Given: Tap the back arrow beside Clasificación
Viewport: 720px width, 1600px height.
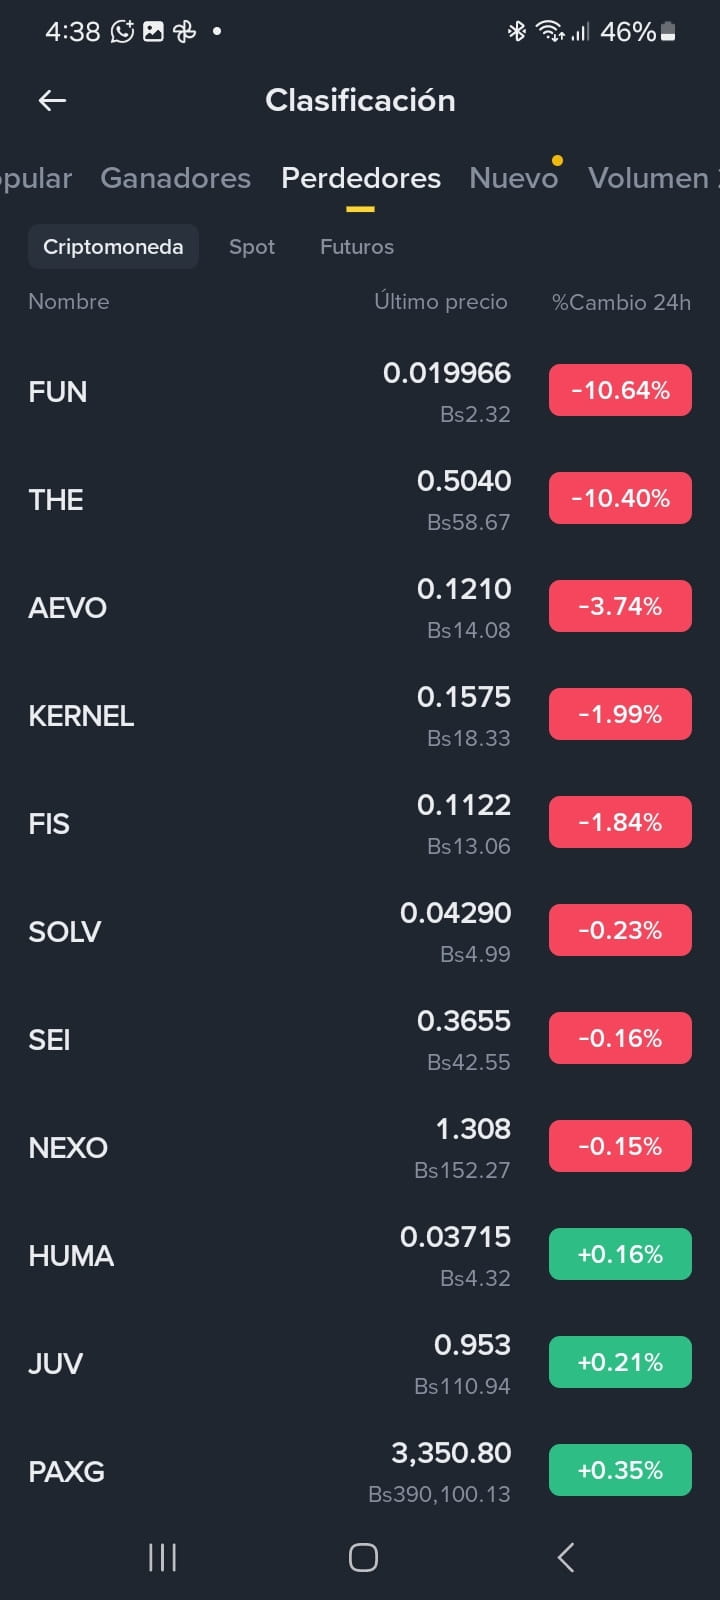Looking at the screenshot, I should tap(52, 100).
